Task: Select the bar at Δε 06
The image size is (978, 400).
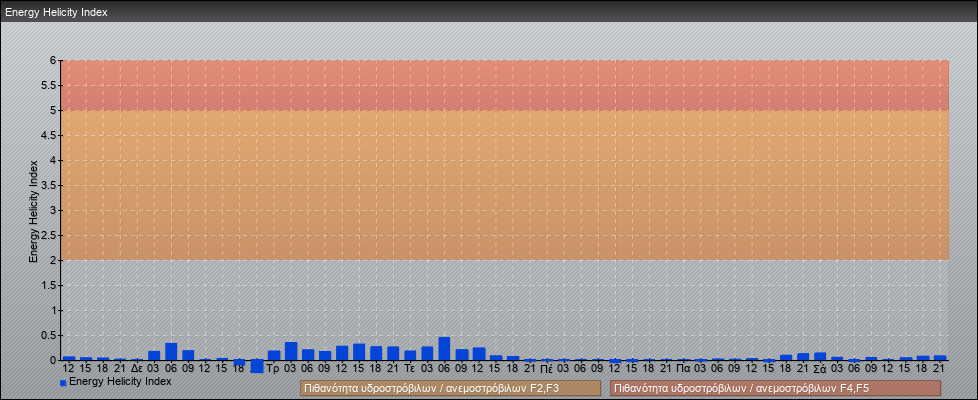Action: 171,352
